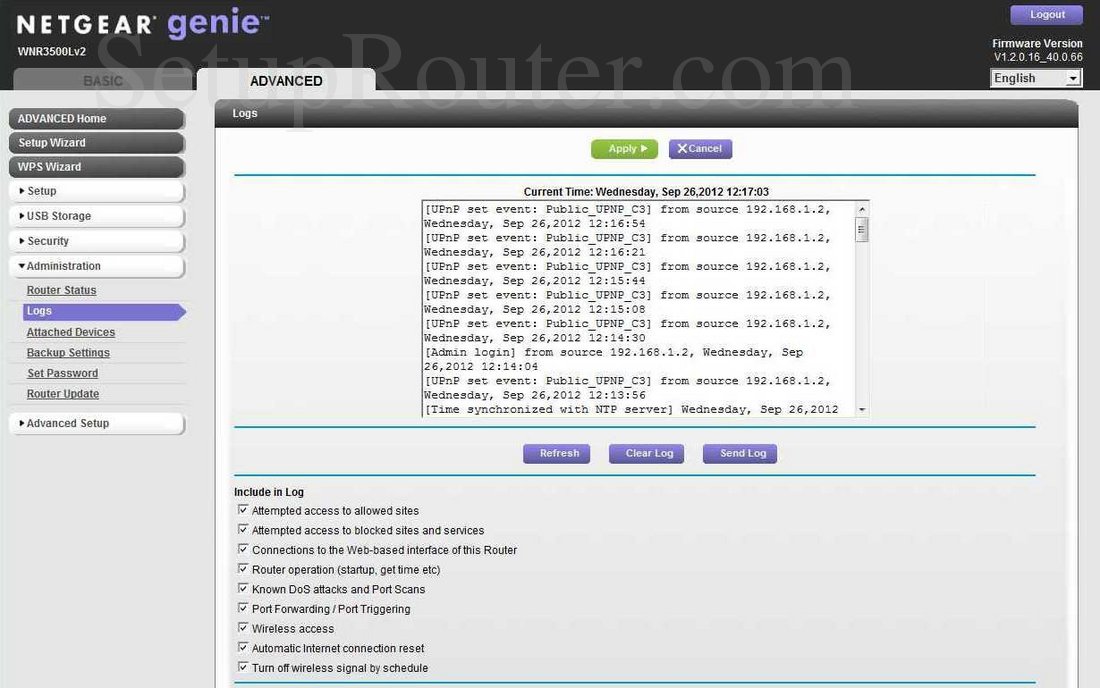The image size is (1100, 688).
Task: Open the Setup Wizard
Action: [96, 142]
